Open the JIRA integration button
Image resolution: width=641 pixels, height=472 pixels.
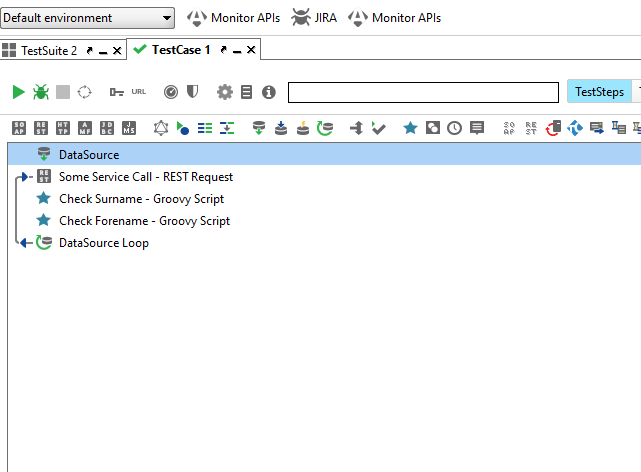click(x=314, y=18)
